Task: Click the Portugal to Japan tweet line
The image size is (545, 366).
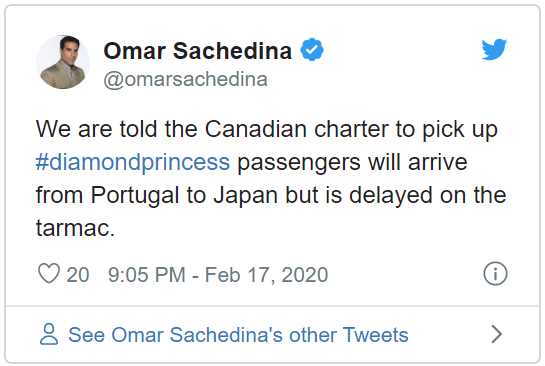Action: pos(271,195)
